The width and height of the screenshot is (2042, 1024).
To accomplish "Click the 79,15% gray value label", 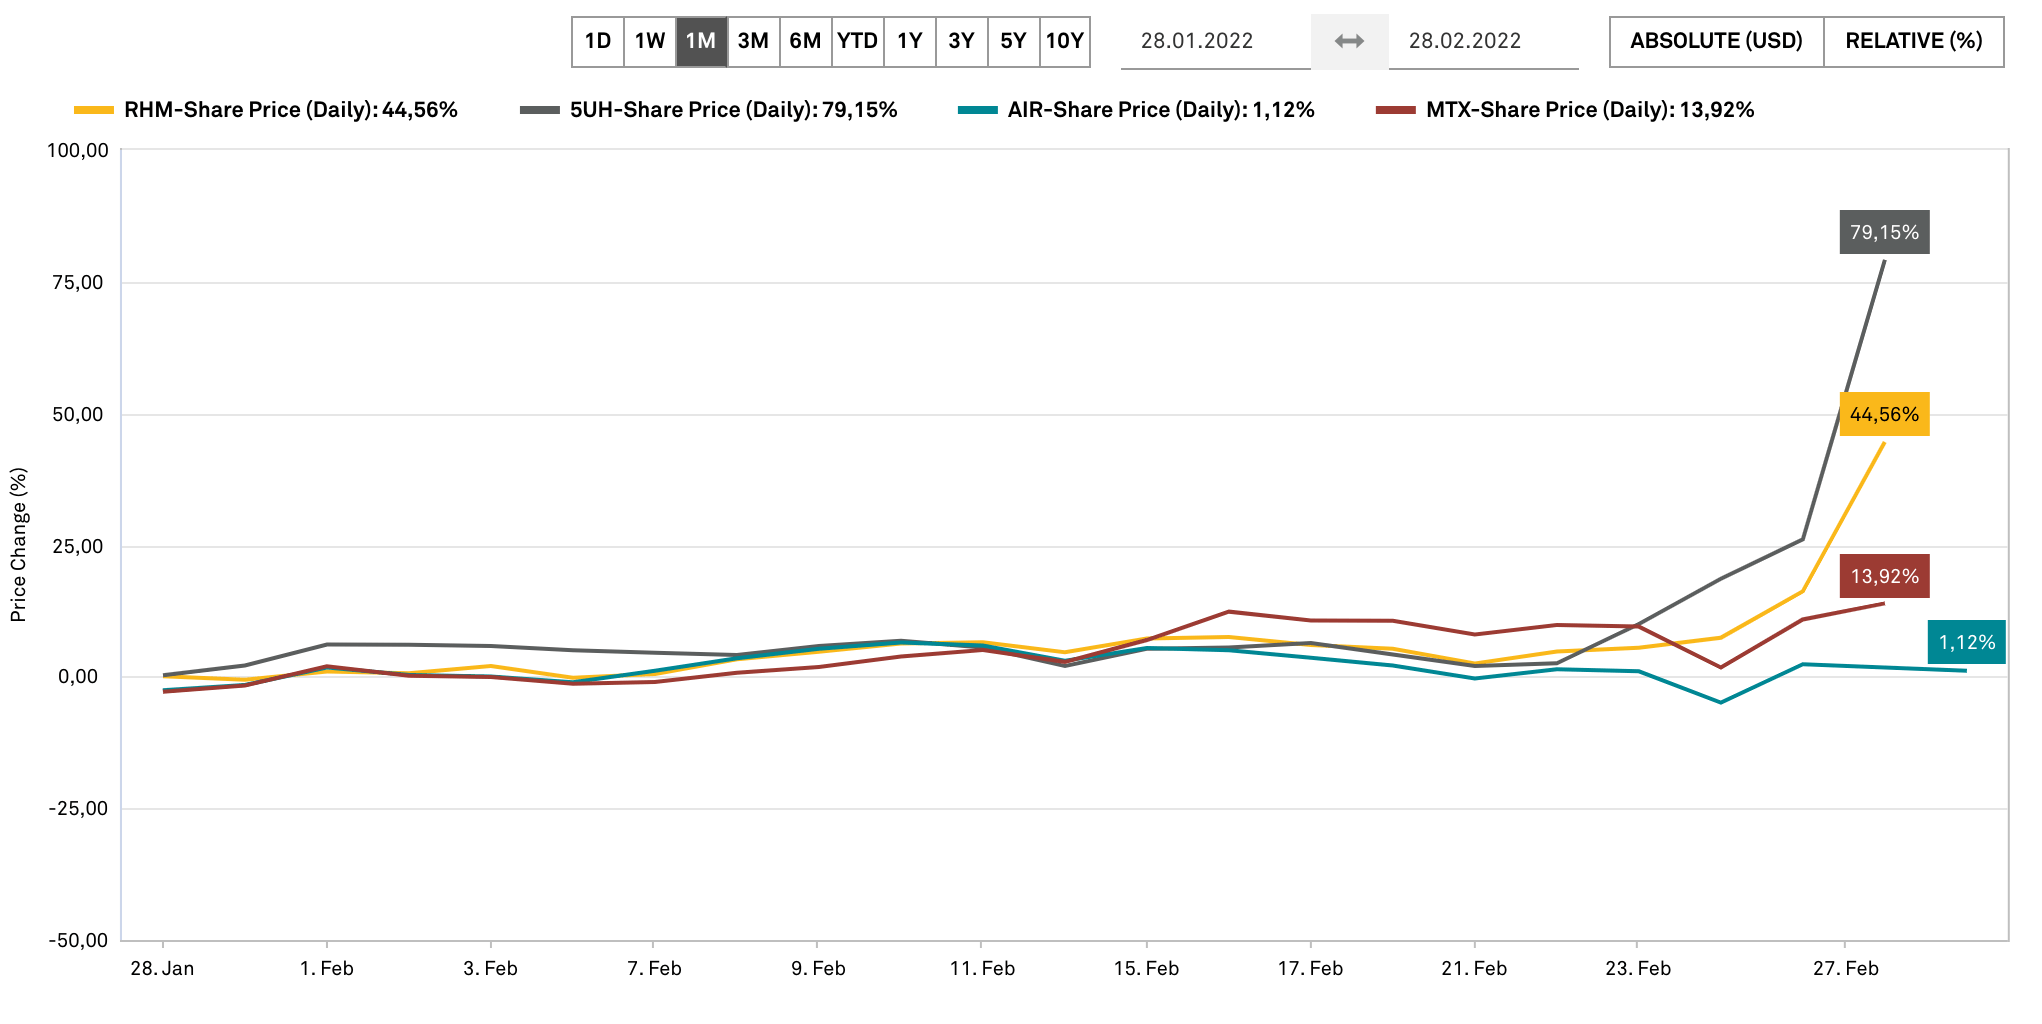I will coord(1884,232).
